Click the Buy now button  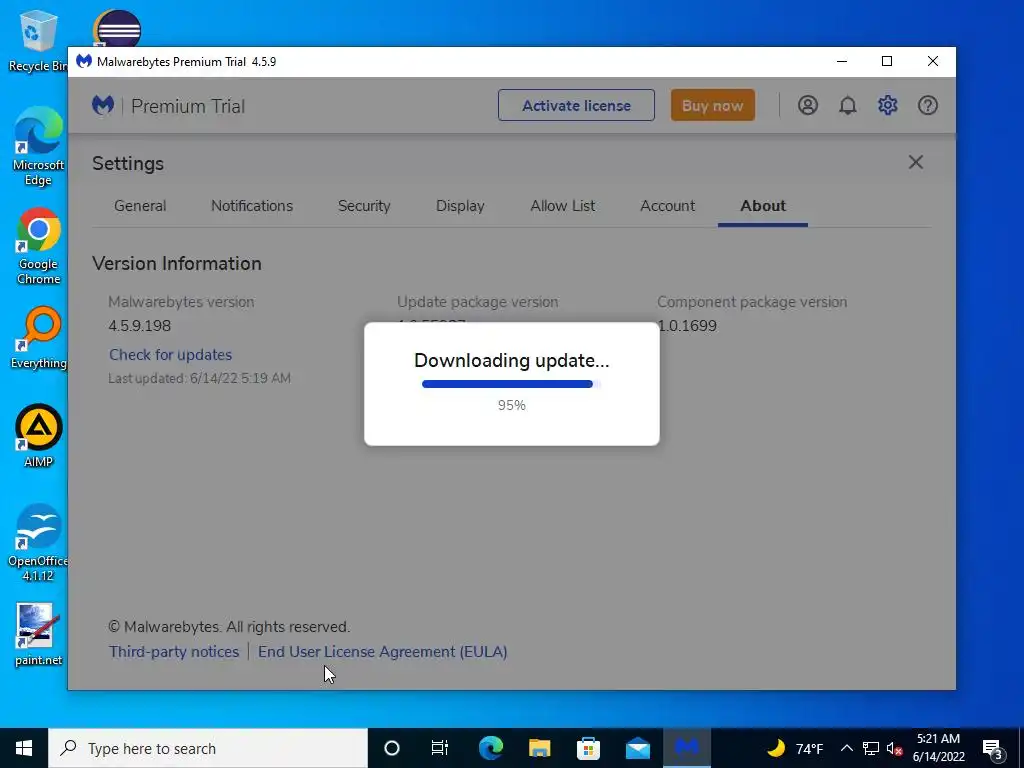point(712,105)
